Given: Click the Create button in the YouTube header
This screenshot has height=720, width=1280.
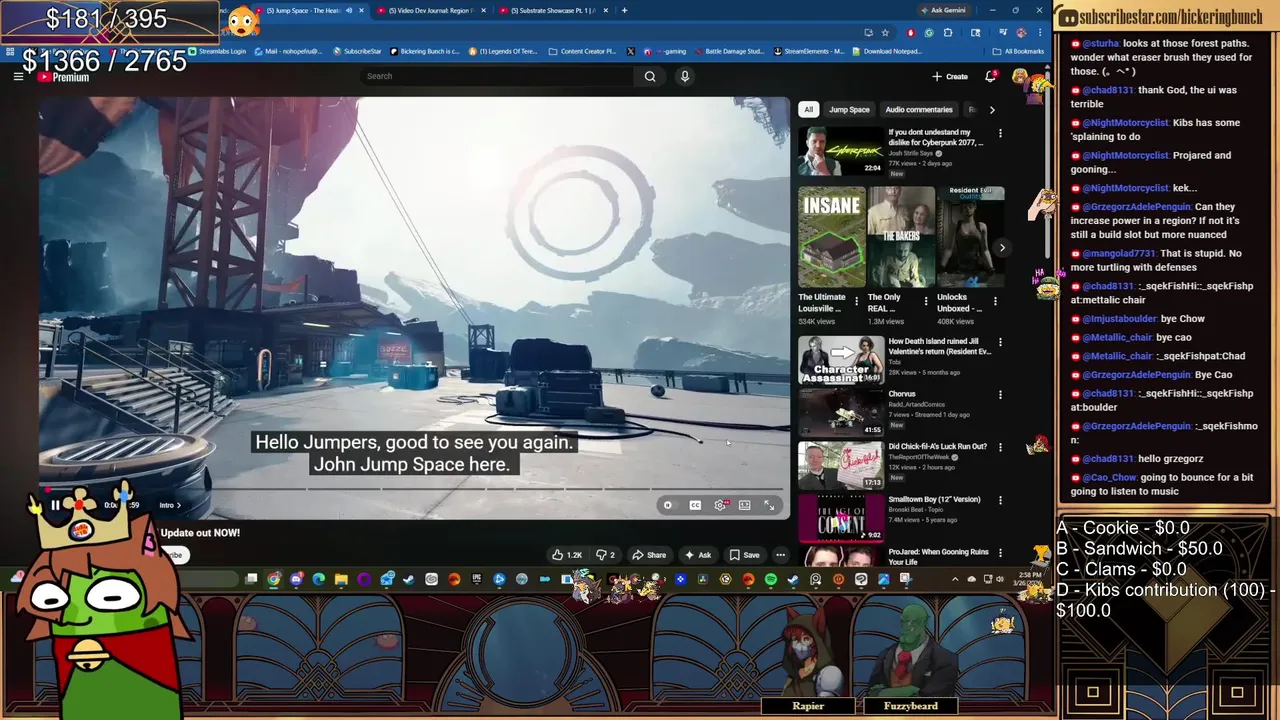Looking at the screenshot, I should click(950, 76).
